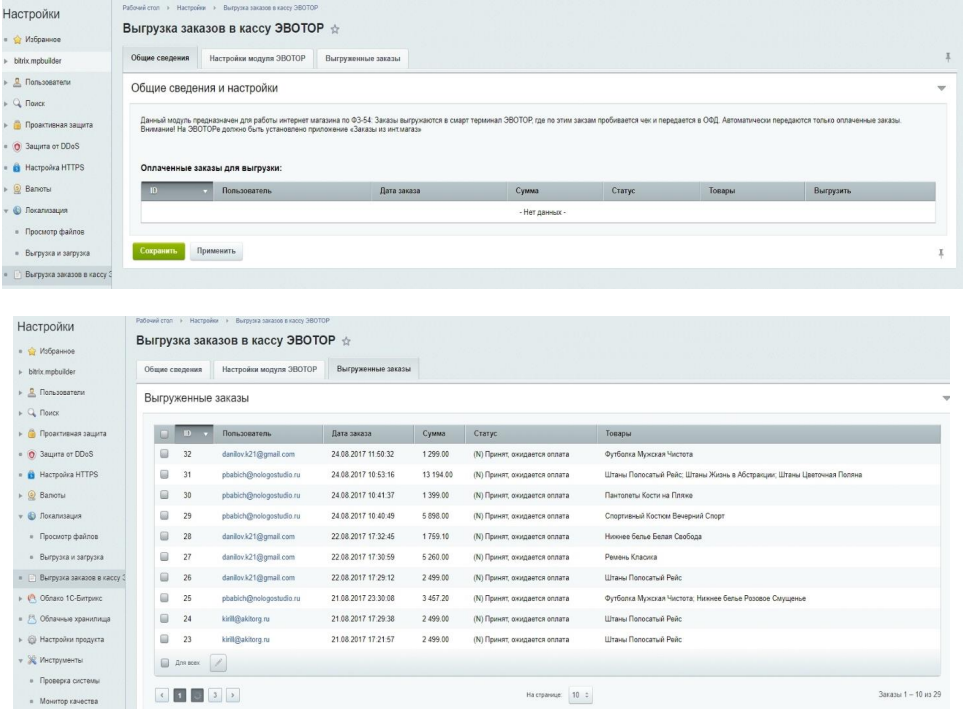Open Пользователи icon in bottom sidebar
Image resolution: width=964 pixels, height=710 pixels.
coord(32,392)
